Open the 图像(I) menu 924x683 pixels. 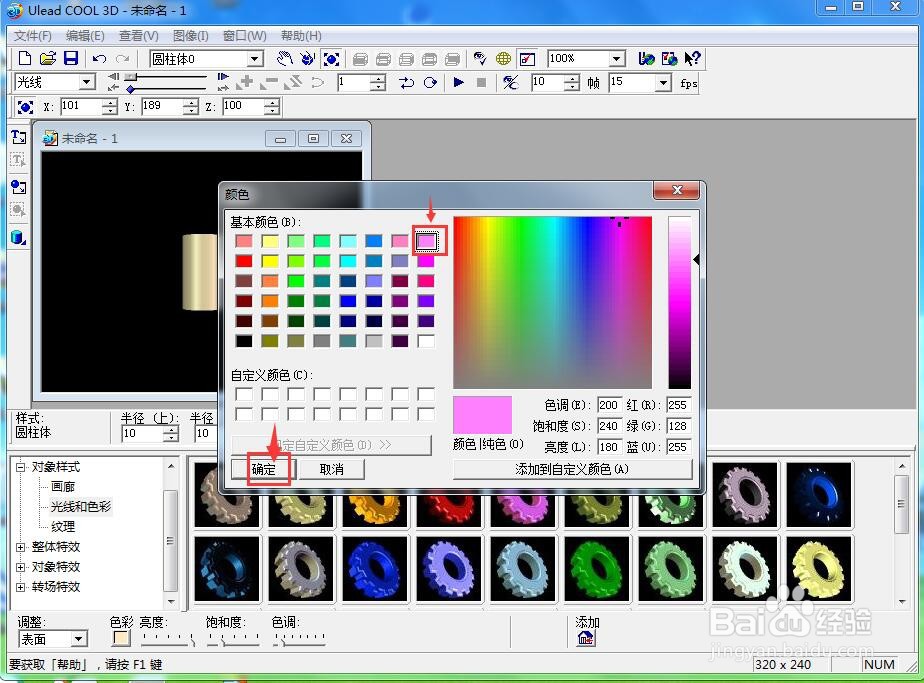tap(191, 35)
